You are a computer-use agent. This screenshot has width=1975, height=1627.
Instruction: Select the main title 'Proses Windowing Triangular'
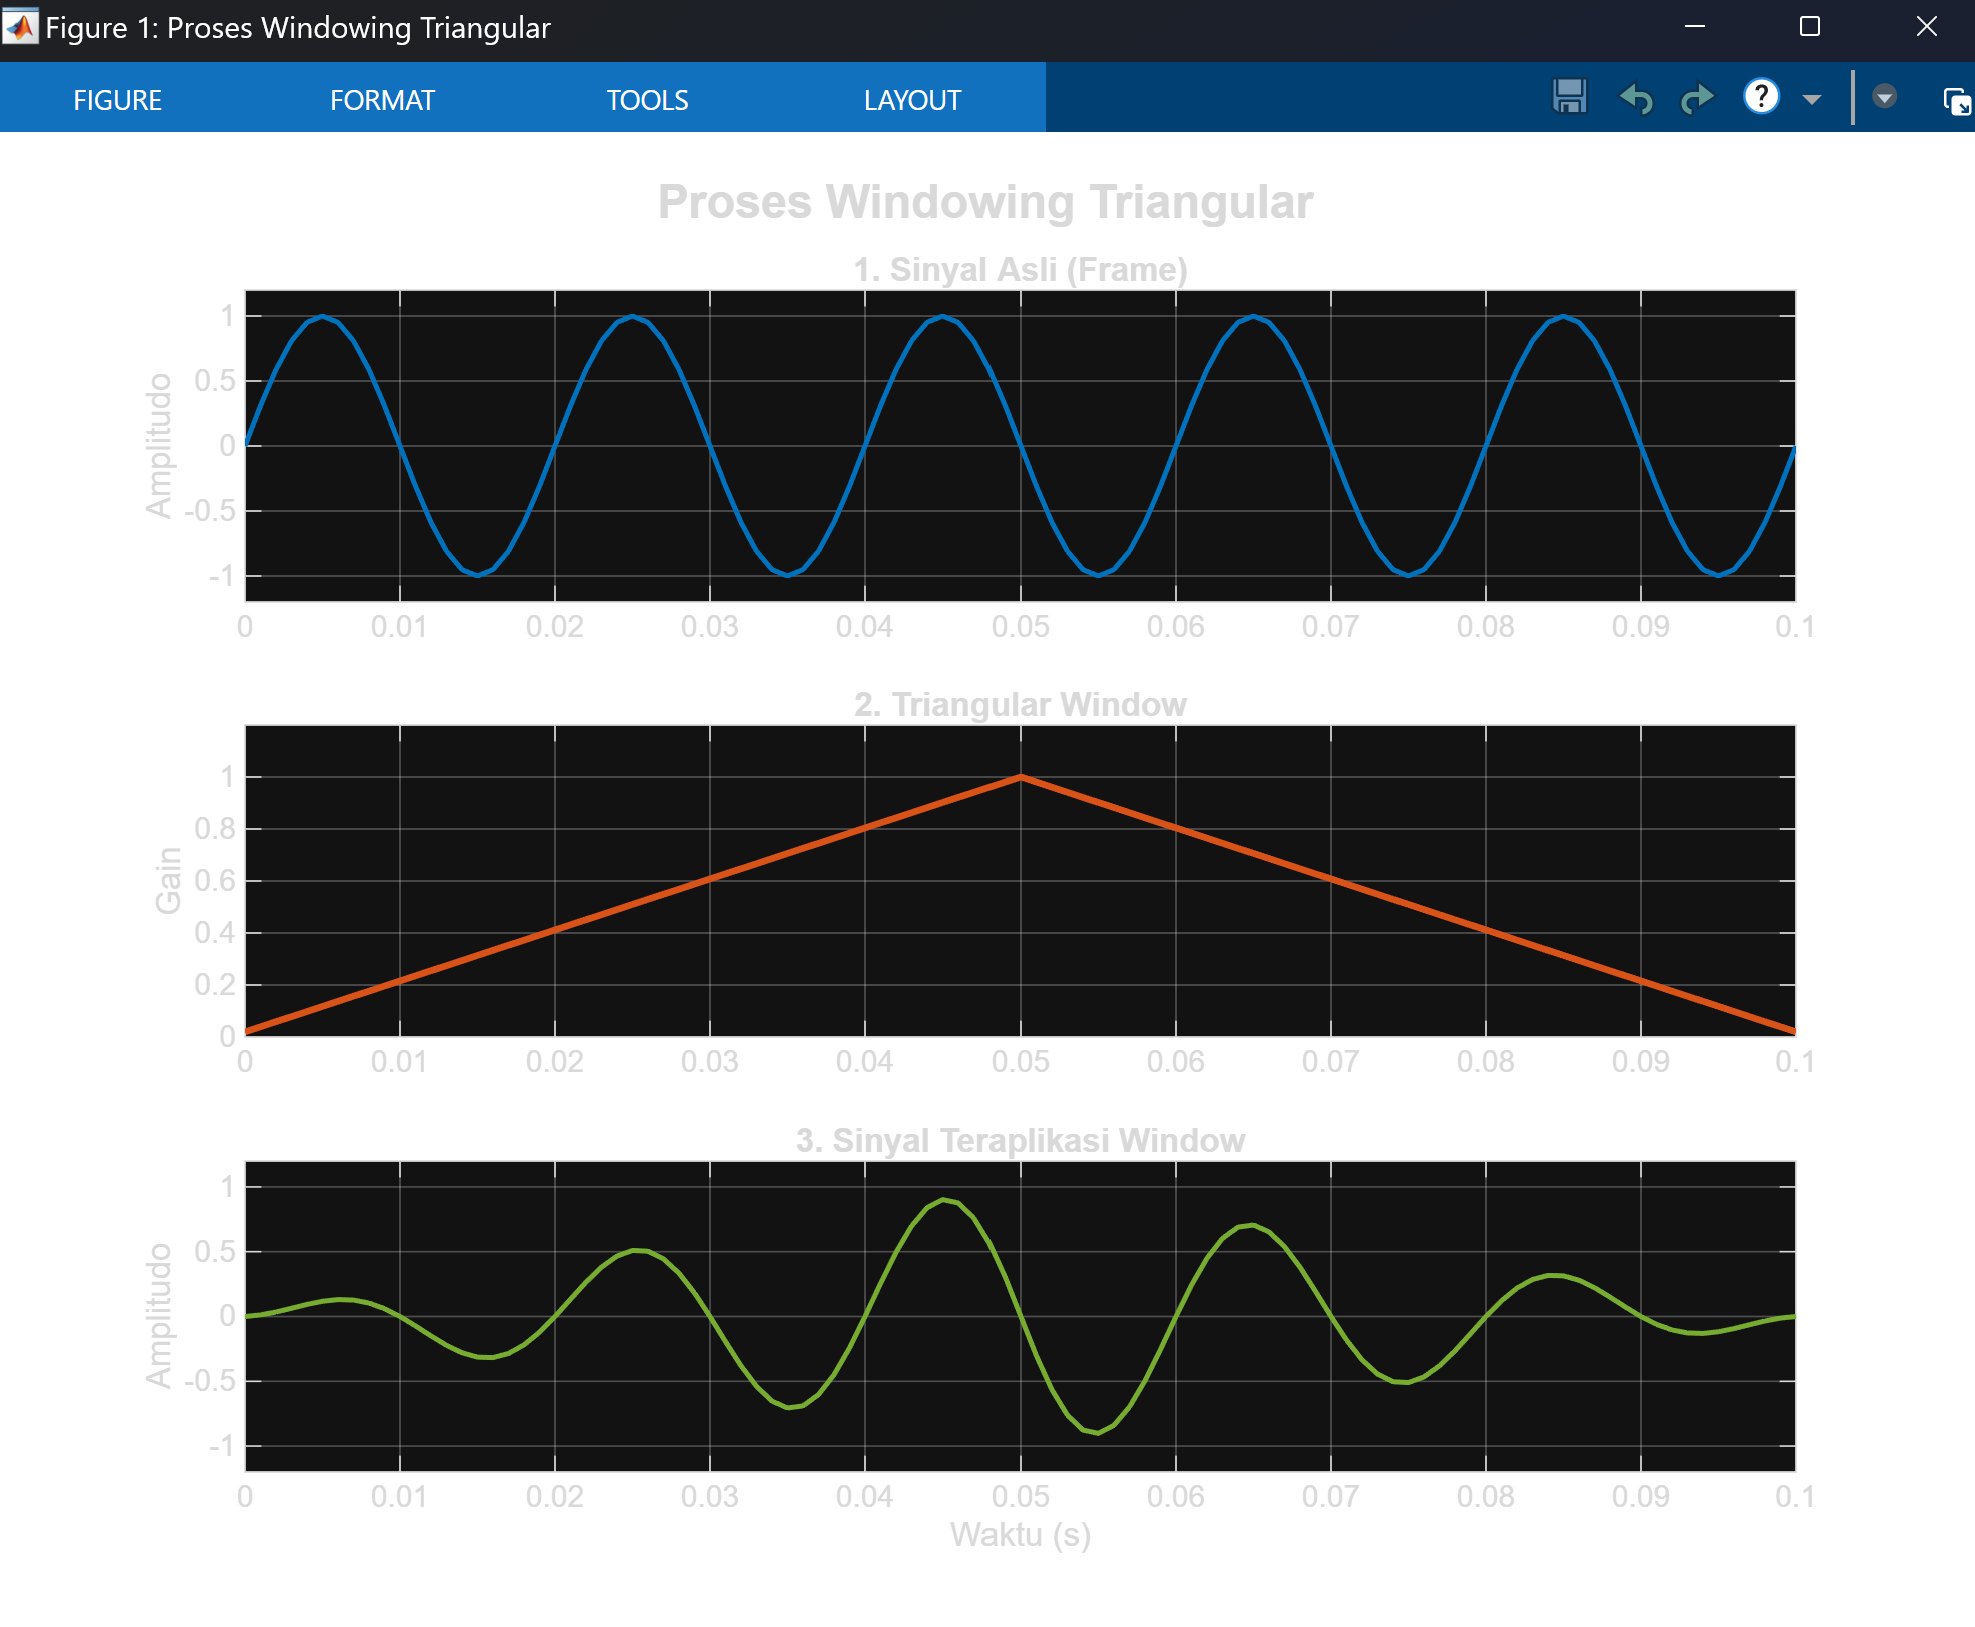pos(985,202)
